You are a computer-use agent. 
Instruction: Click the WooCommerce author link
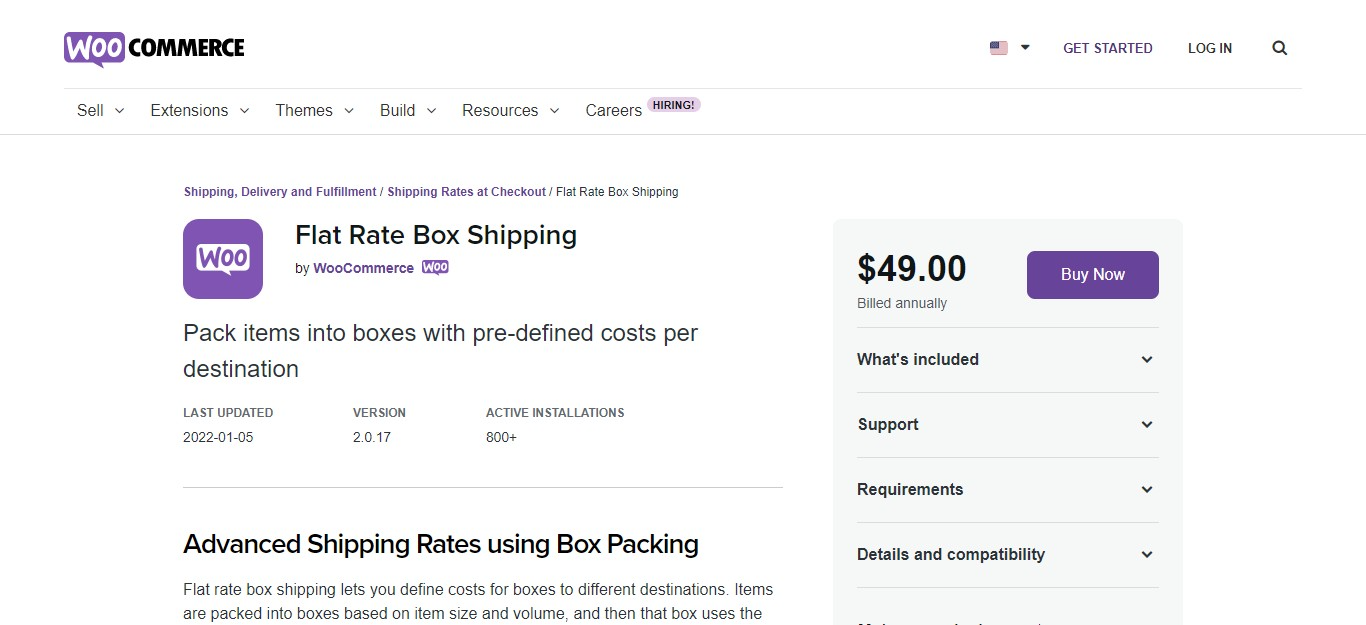[x=364, y=268]
